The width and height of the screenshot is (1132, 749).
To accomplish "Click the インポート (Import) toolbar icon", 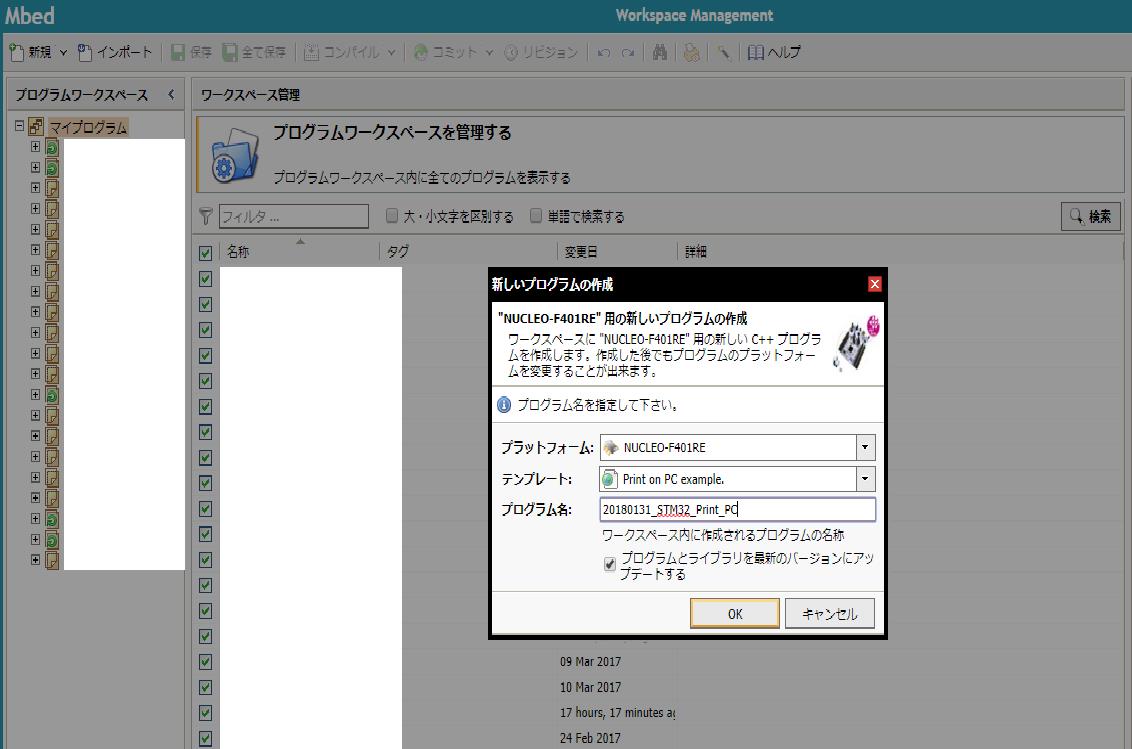I will click(x=85, y=52).
